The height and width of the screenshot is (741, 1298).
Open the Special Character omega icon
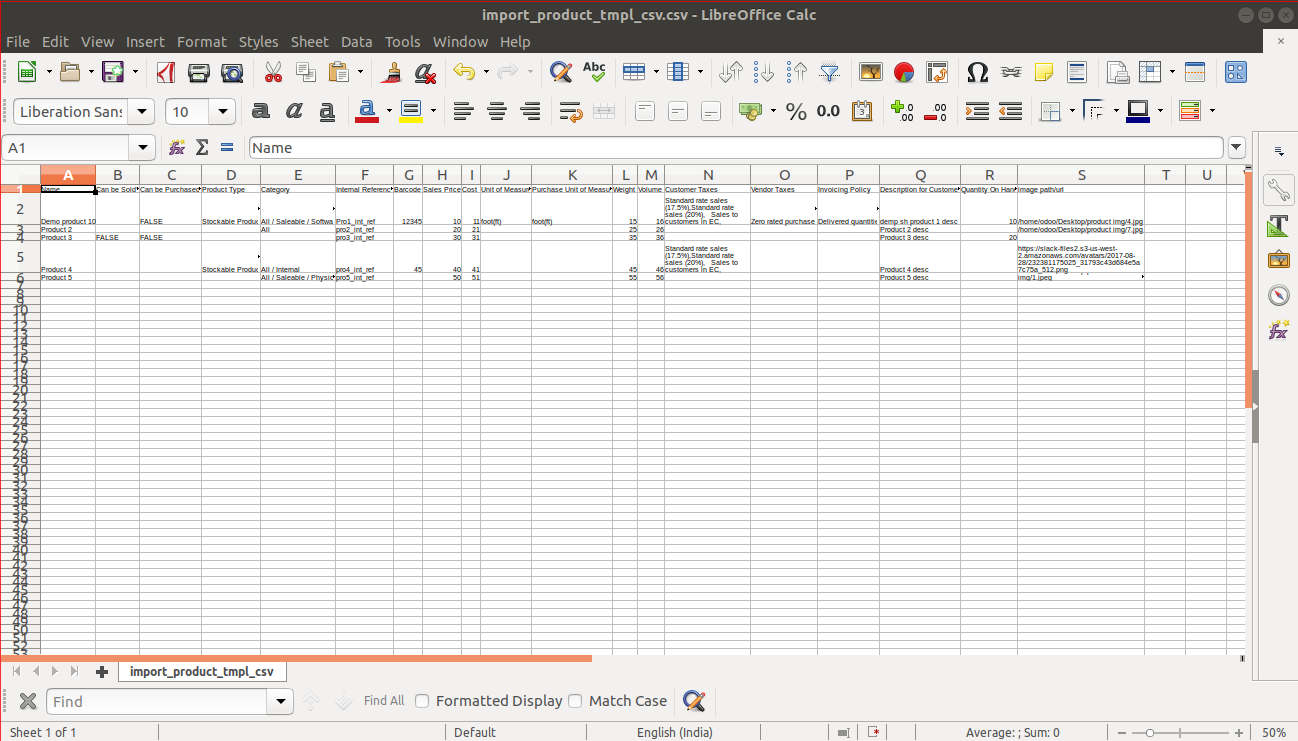tap(978, 72)
